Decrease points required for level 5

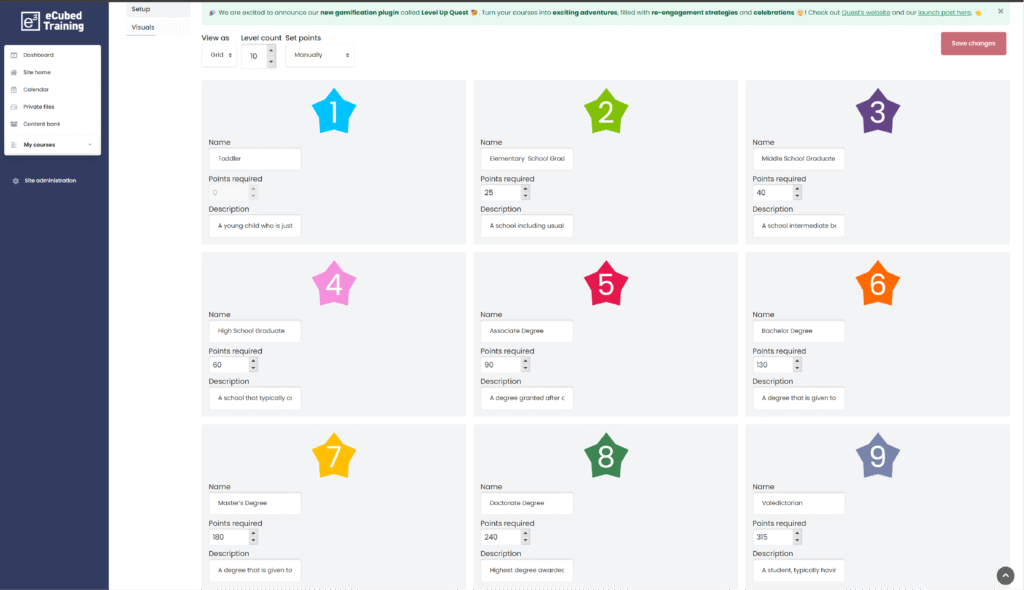pyautogui.click(x=526, y=369)
